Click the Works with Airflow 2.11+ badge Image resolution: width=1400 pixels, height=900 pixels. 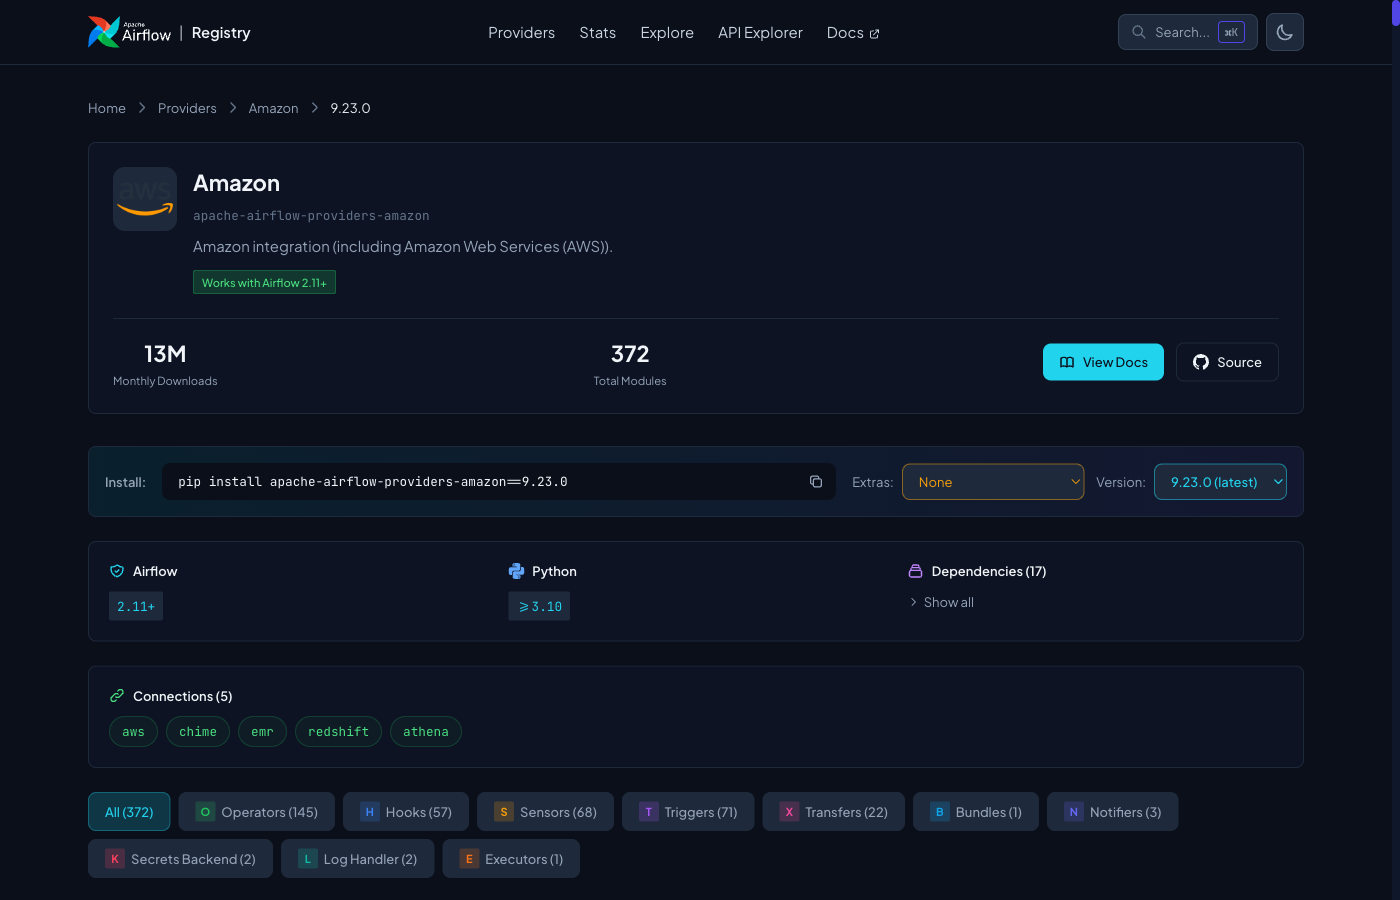pos(264,281)
